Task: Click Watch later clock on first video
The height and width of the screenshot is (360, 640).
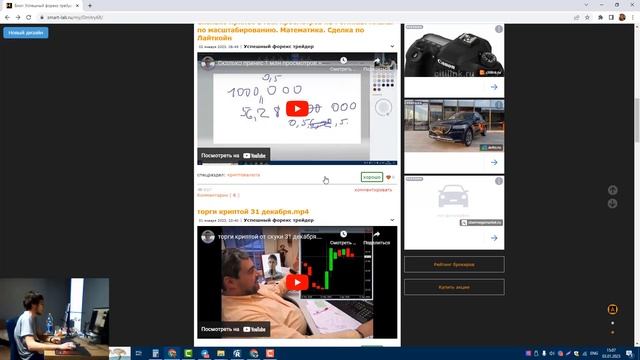Action: tap(344, 60)
